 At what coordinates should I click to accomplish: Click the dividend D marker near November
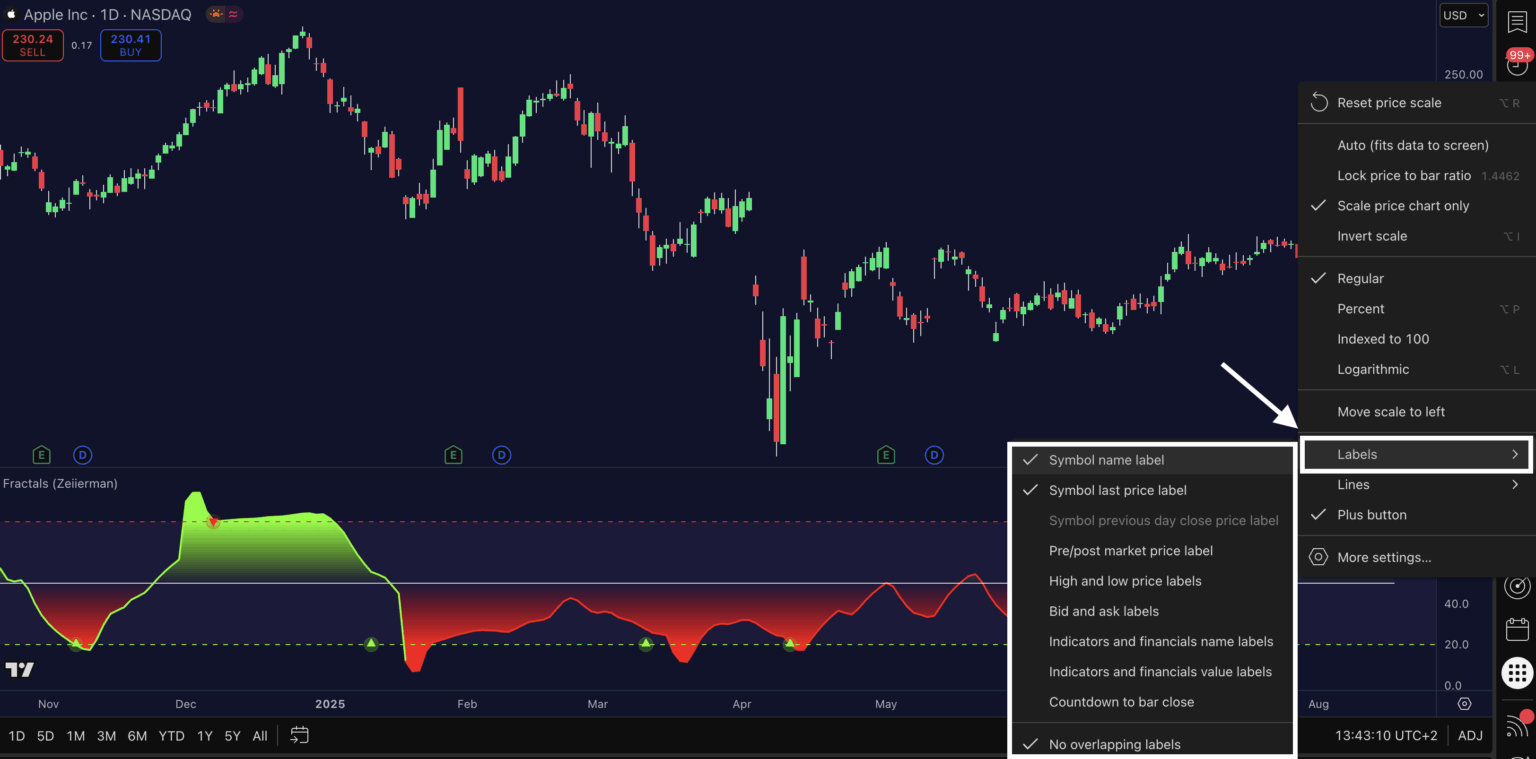pyautogui.click(x=82, y=455)
